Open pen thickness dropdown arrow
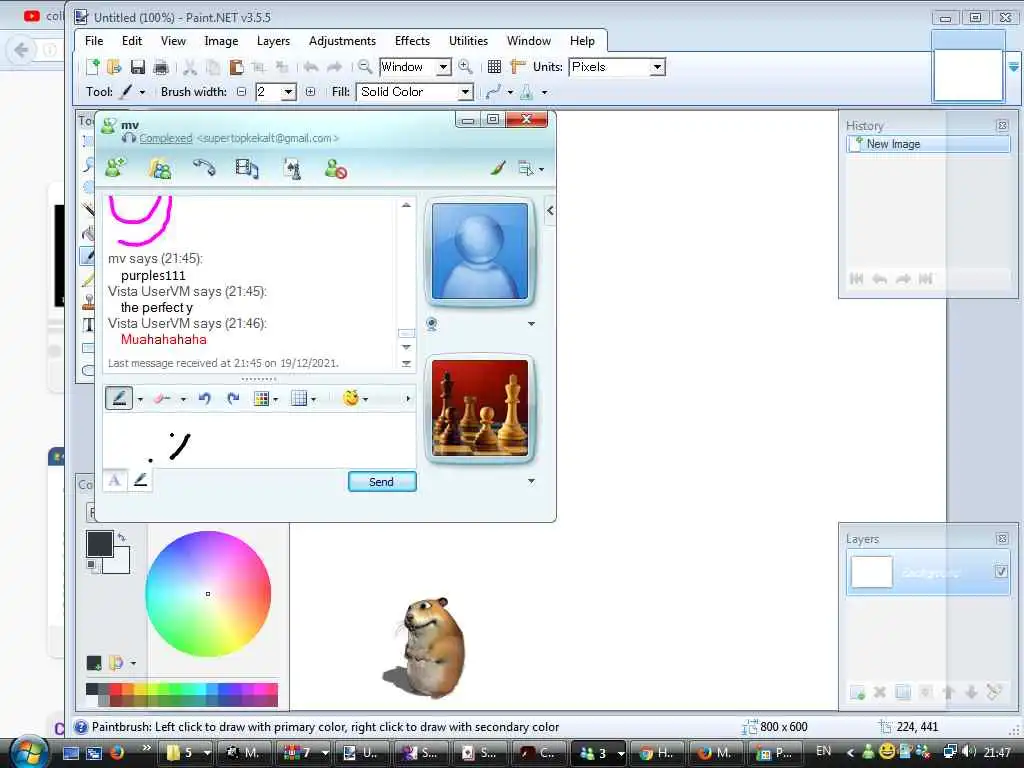Viewport: 1024px width, 768px height. [140, 399]
